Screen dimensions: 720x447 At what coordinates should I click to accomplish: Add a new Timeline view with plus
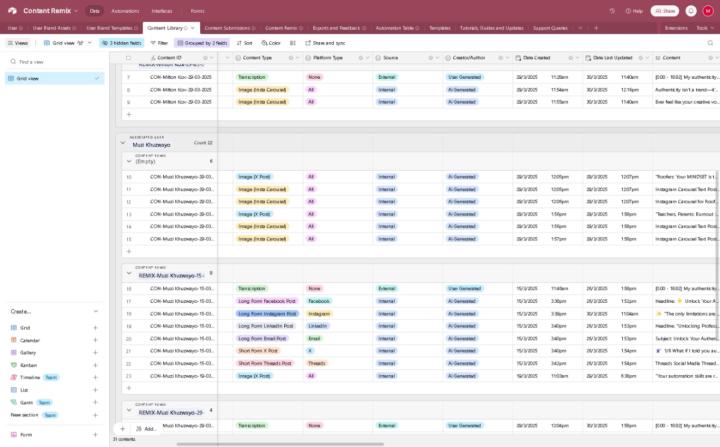point(96,378)
